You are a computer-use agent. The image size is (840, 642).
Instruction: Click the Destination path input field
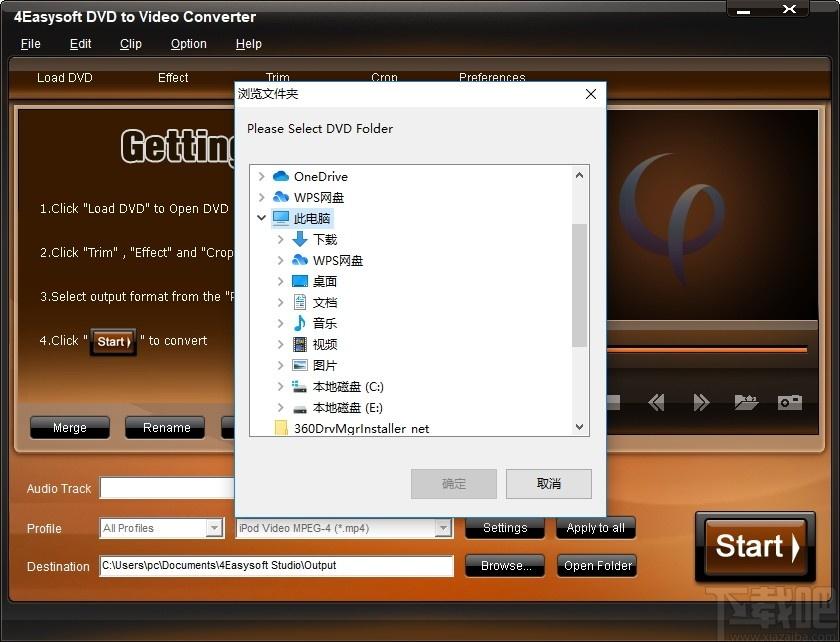click(x=276, y=565)
